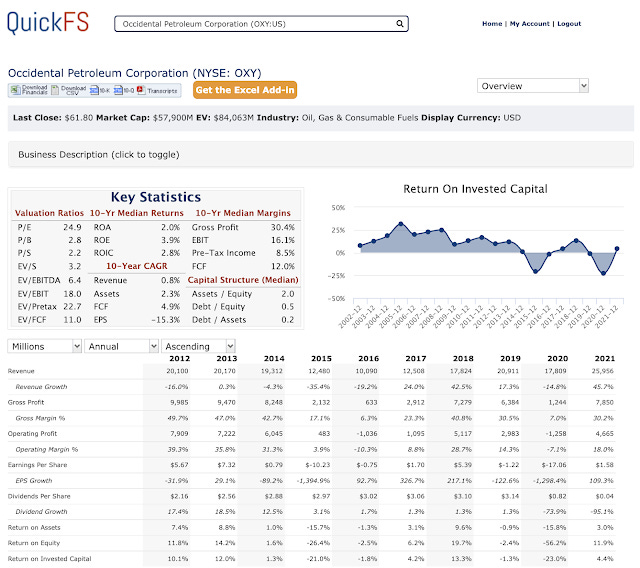Click the EV/EBITDA value 6.4
The width and height of the screenshot is (640, 568).
(75, 280)
